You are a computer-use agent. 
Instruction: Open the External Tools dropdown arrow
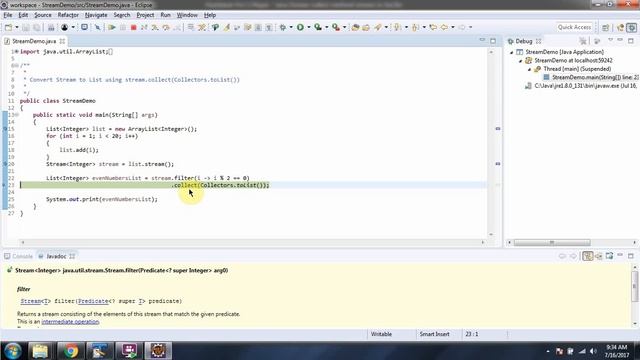(344, 27)
